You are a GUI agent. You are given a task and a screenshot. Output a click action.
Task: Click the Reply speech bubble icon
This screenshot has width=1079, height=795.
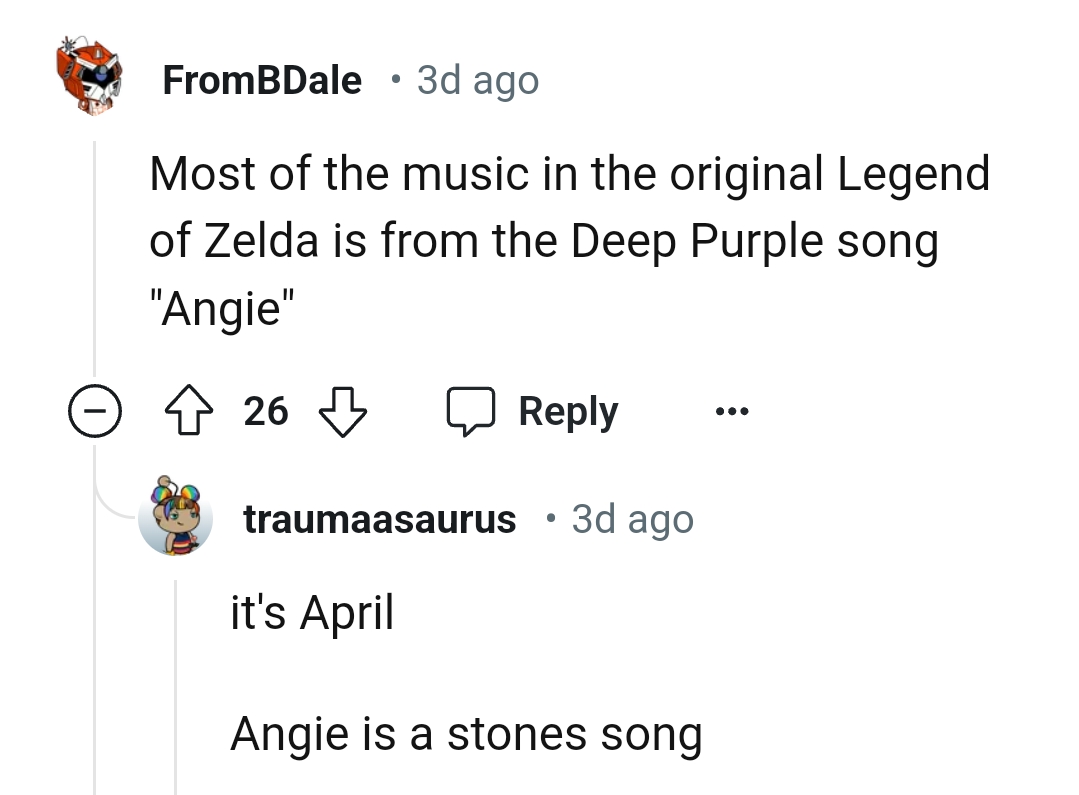(x=471, y=410)
